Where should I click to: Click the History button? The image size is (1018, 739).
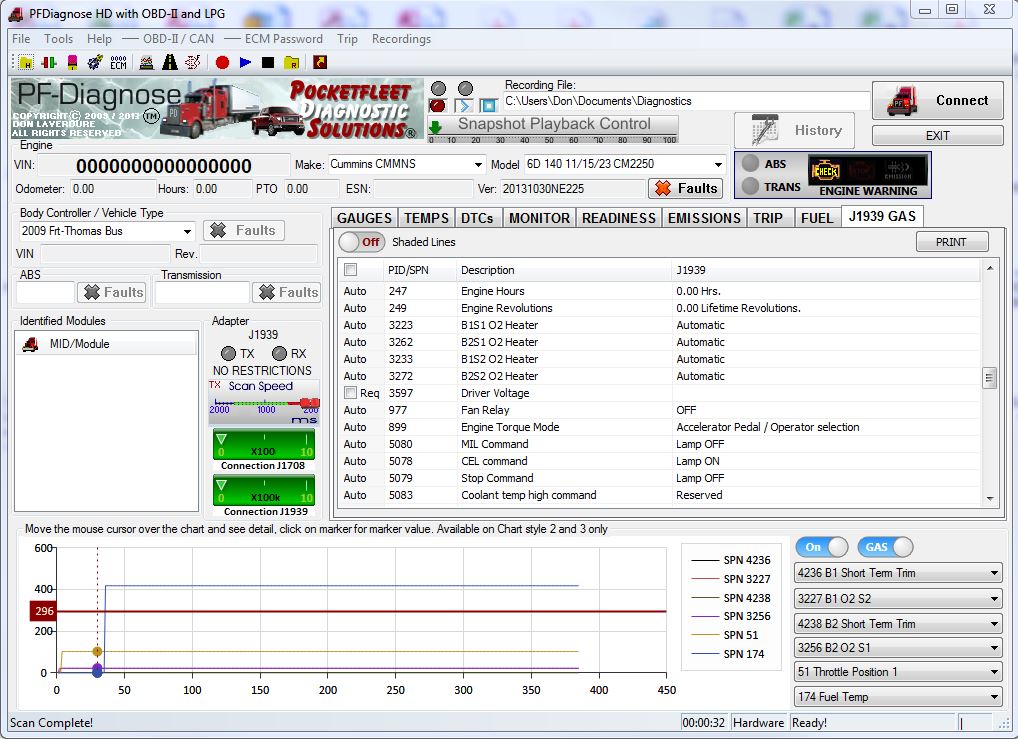(x=795, y=131)
